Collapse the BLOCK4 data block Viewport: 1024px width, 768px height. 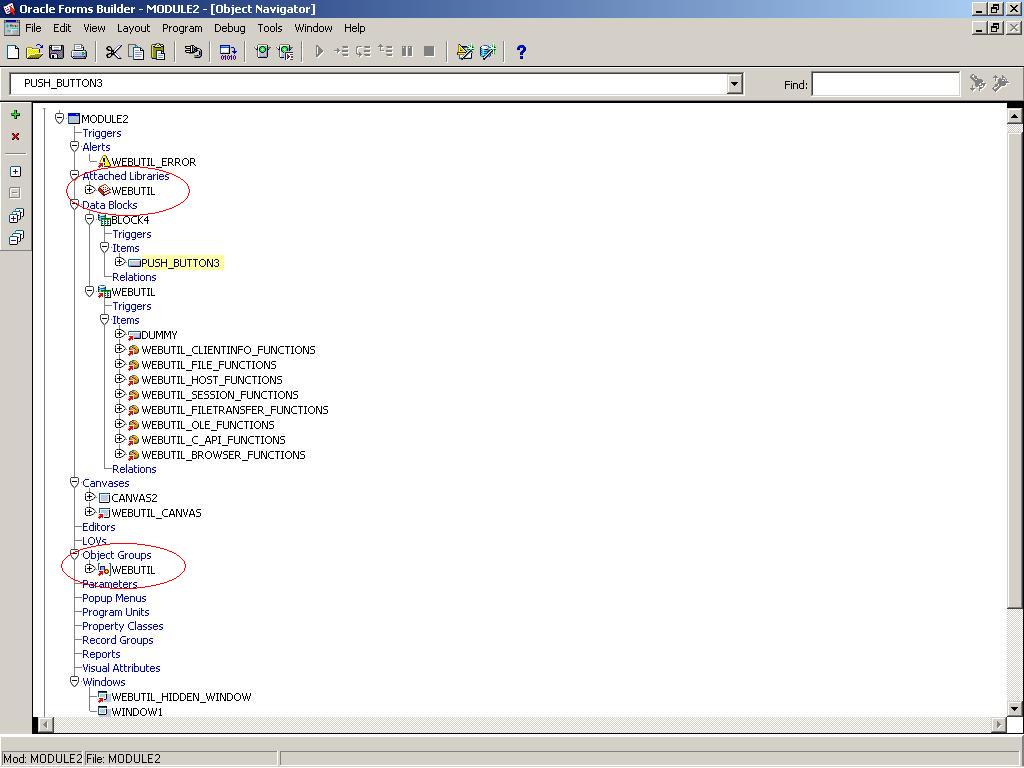click(89, 219)
